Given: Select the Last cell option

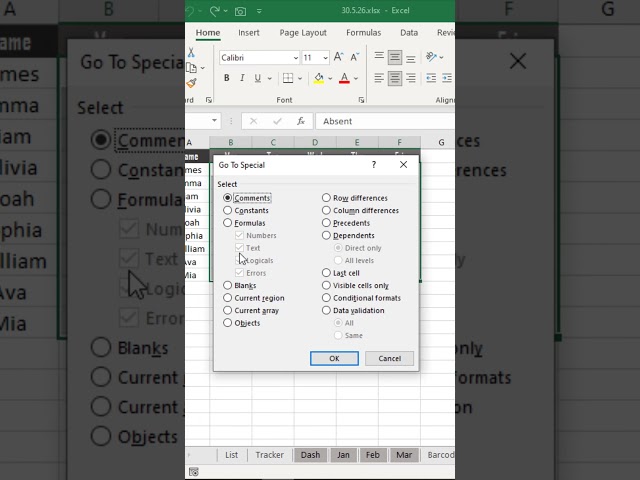Looking at the screenshot, I should click(x=326, y=273).
